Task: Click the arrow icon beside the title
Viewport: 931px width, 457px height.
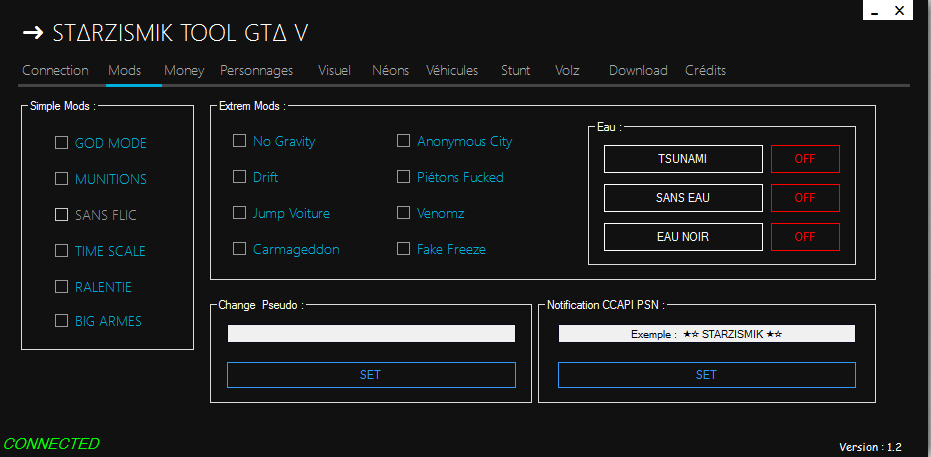Action: pos(33,33)
